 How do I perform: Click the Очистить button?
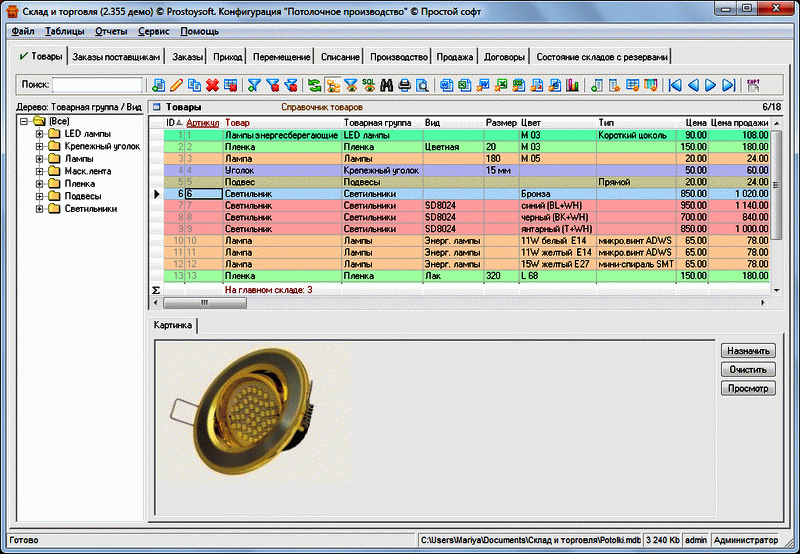(x=748, y=369)
